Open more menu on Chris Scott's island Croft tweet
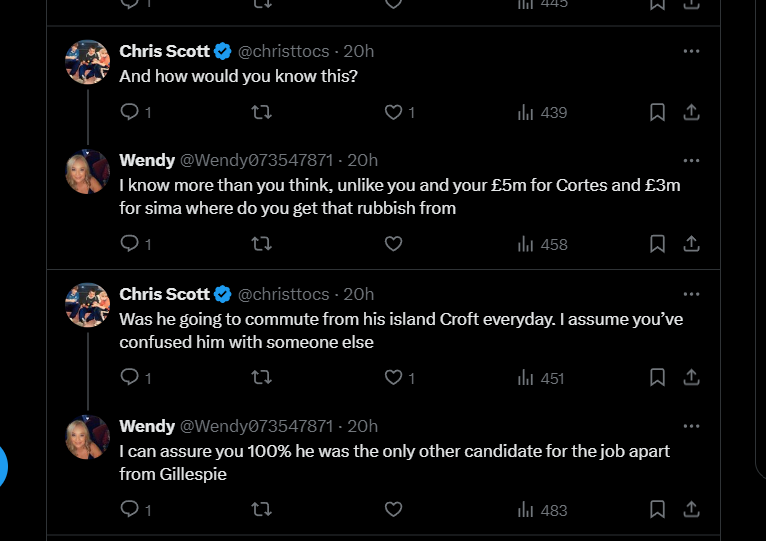 [691, 294]
